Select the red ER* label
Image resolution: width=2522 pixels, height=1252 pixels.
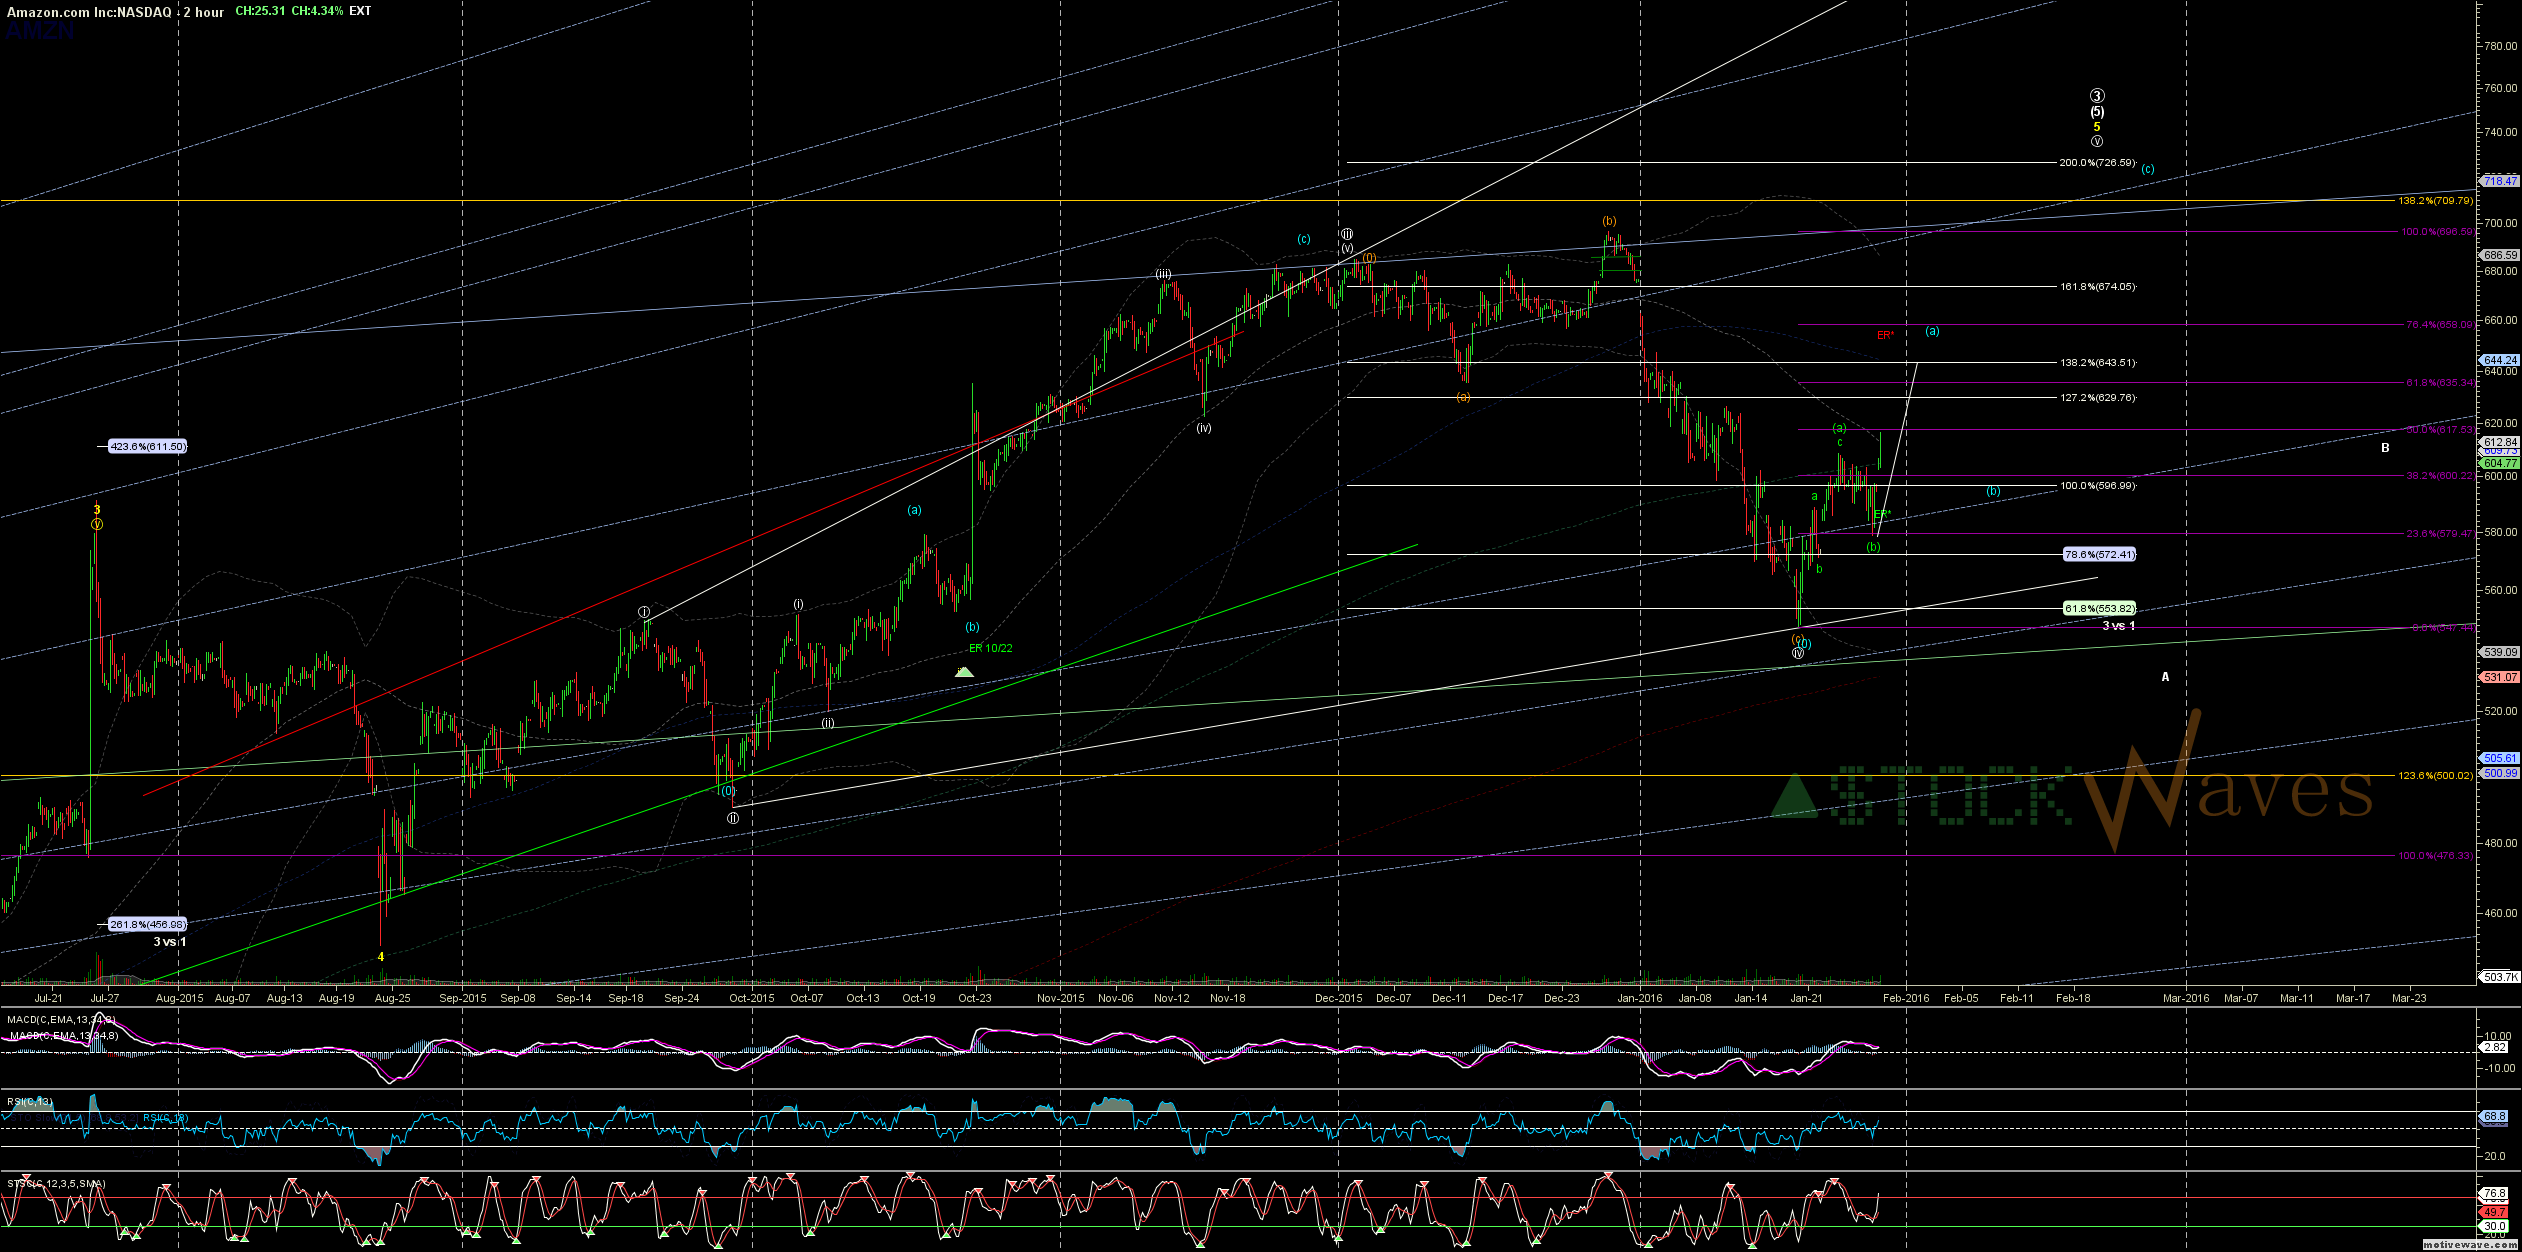pyautogui.click(x=1885, y=336)
